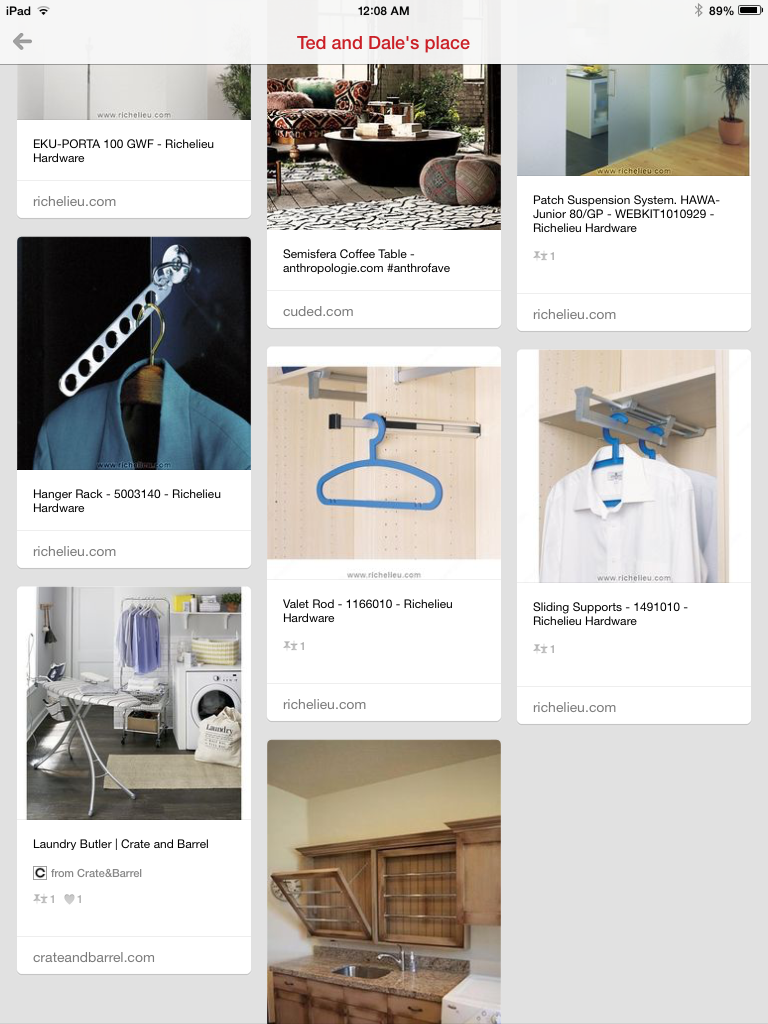
Task: Open the Semisfera Coffee Table image
Action: pyautogui.click(x=384, y=147)
